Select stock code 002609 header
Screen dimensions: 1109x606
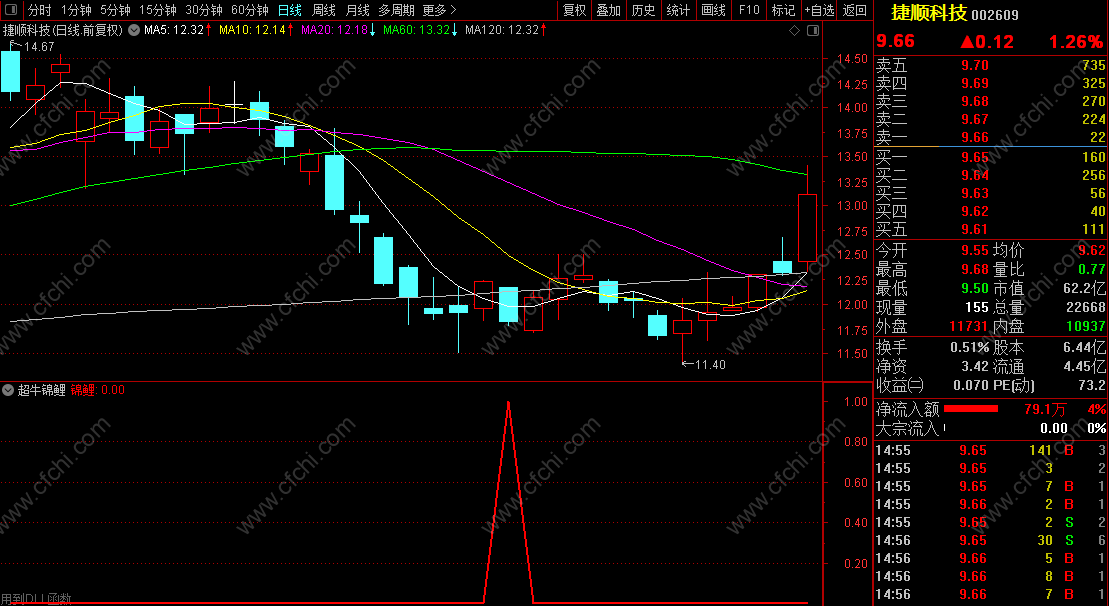click(x=995, y=15)
